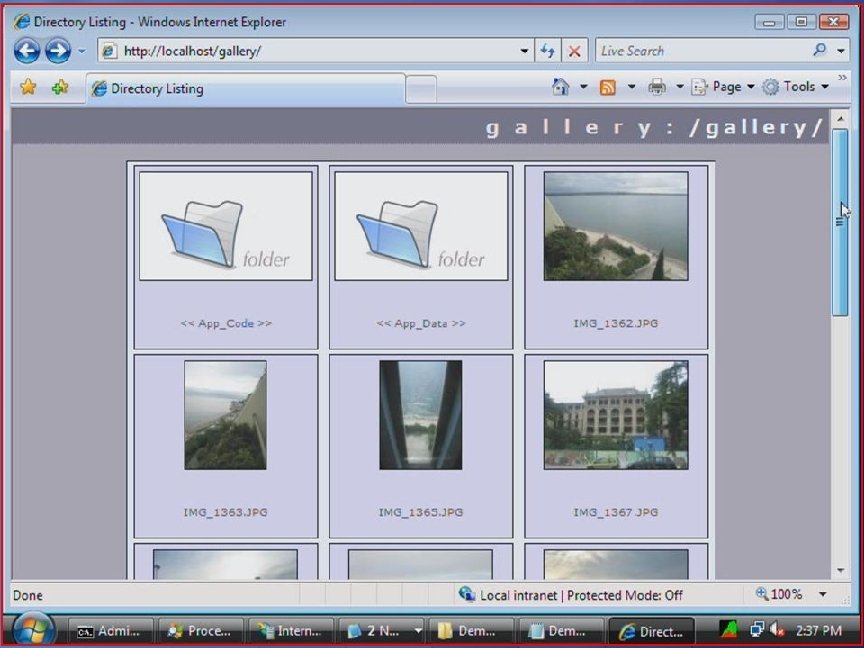Open the IMG_1363.JPG thumbnail

click(225, 415)
